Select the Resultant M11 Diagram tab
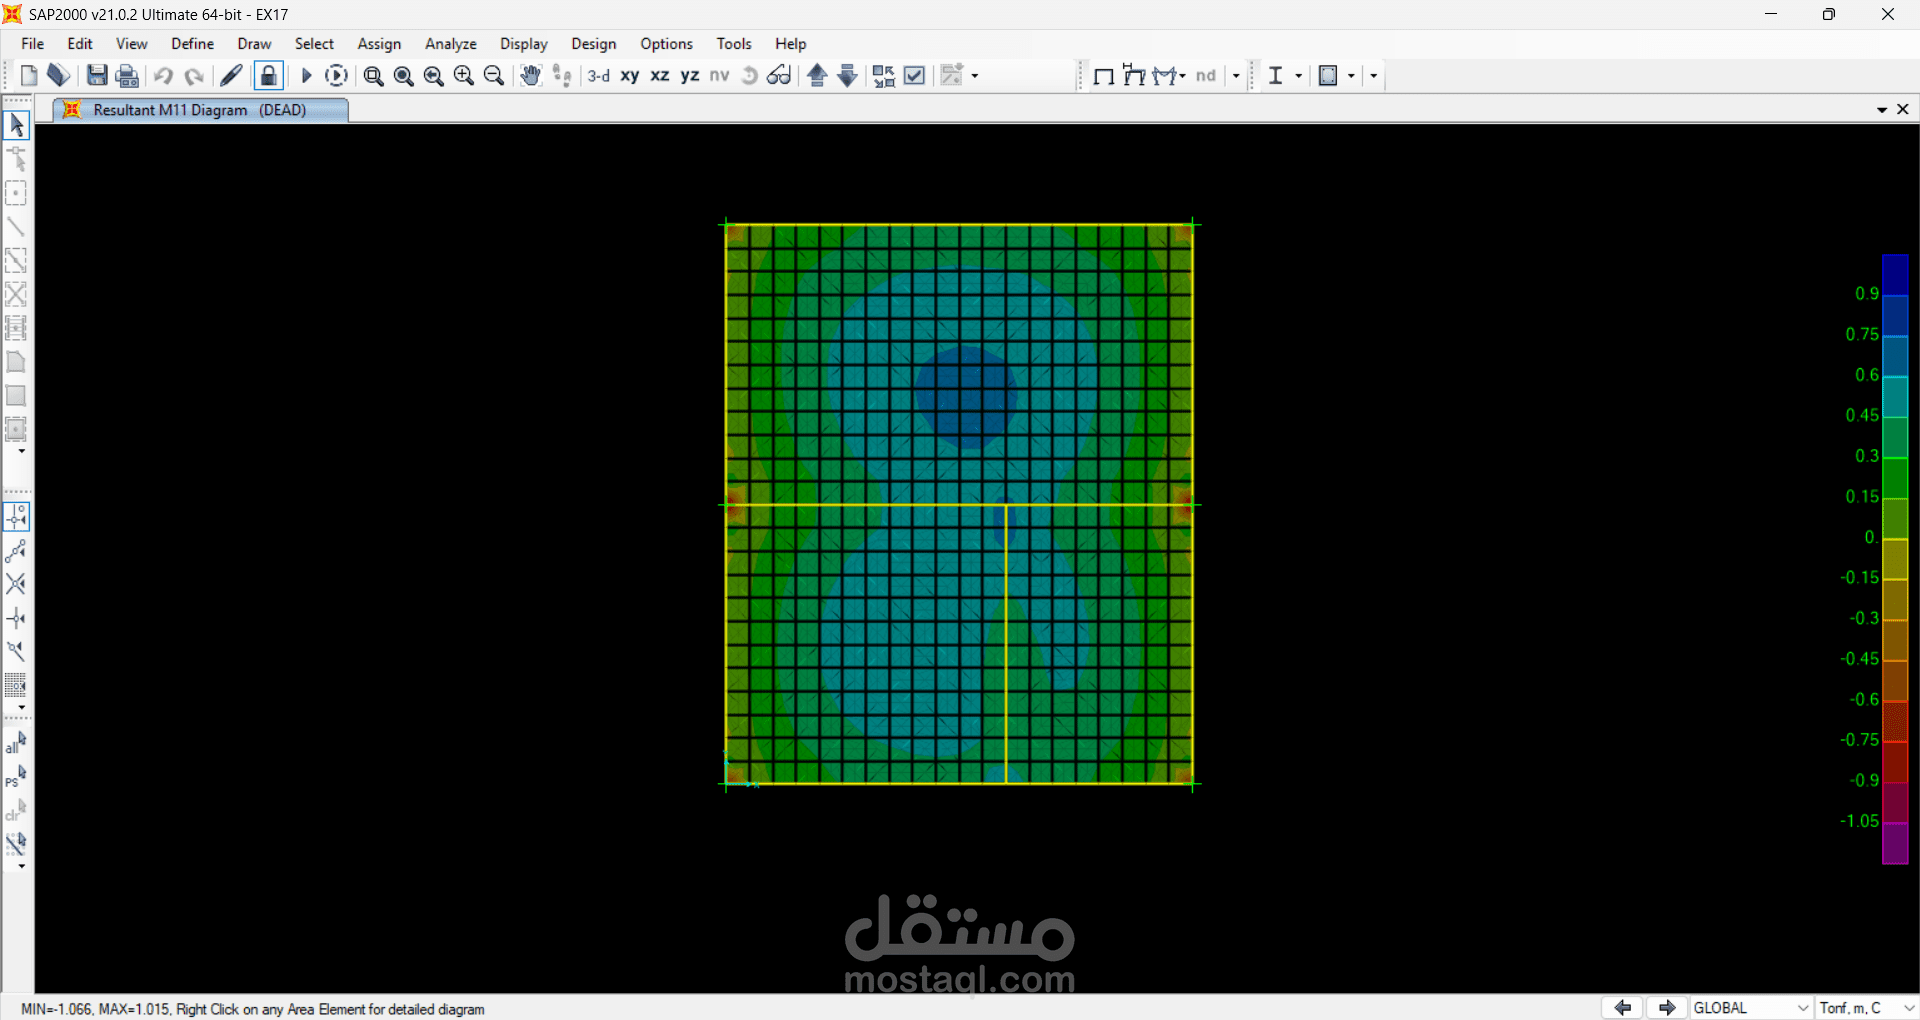Screen dimensions: 1920x1020 tap(199, 110)
